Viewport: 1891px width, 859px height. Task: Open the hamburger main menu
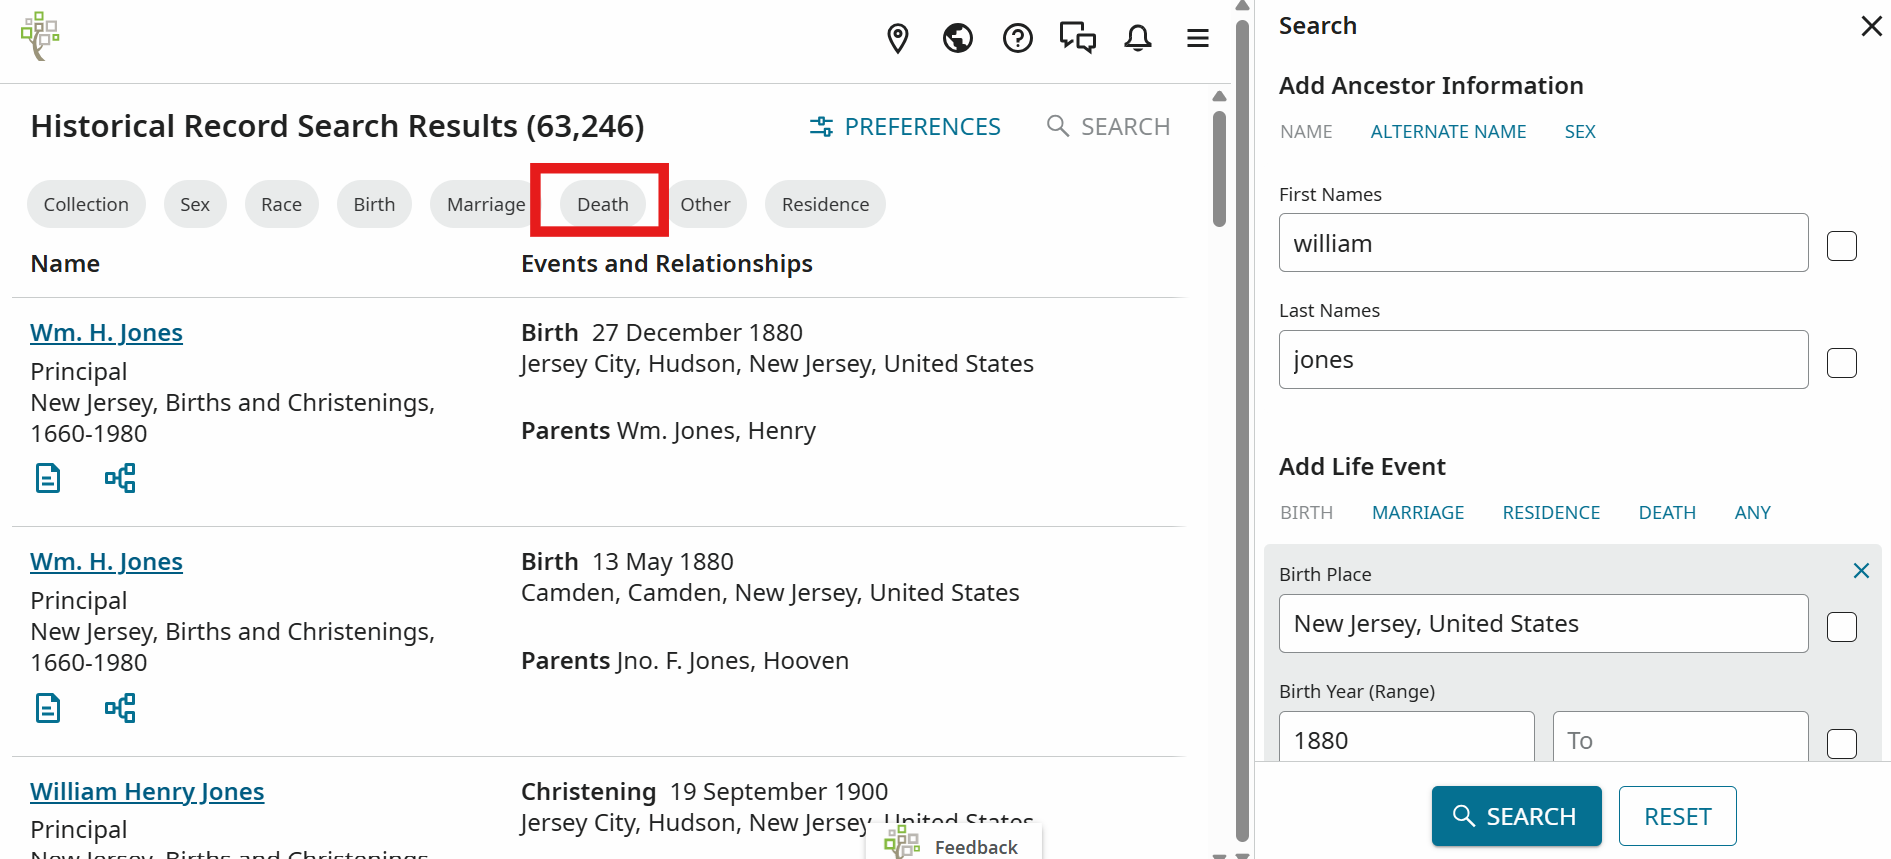click(1197, 38)
